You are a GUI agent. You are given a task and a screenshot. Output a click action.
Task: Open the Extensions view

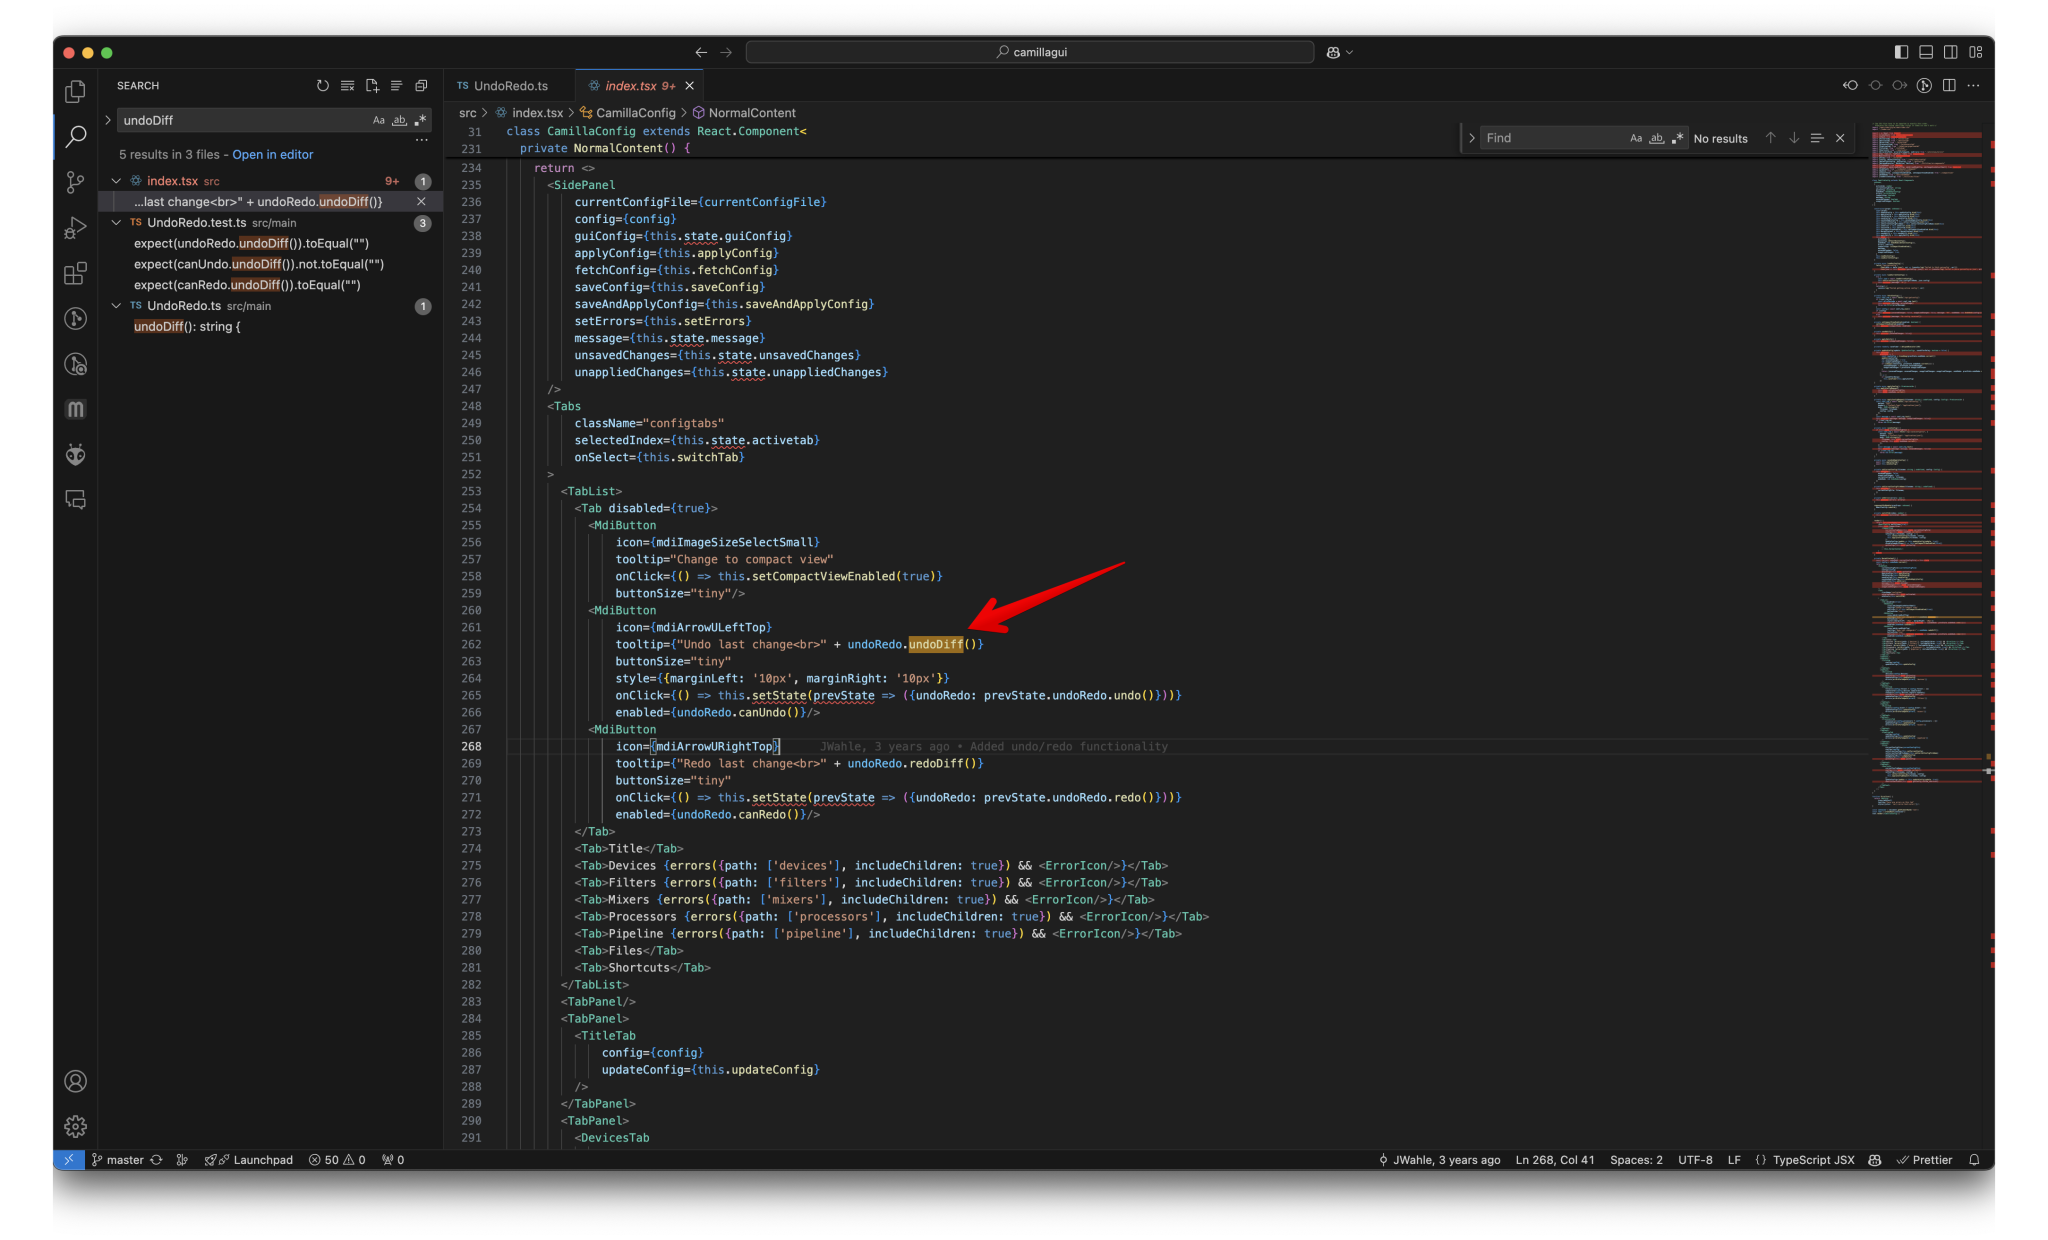pos(75,273)
